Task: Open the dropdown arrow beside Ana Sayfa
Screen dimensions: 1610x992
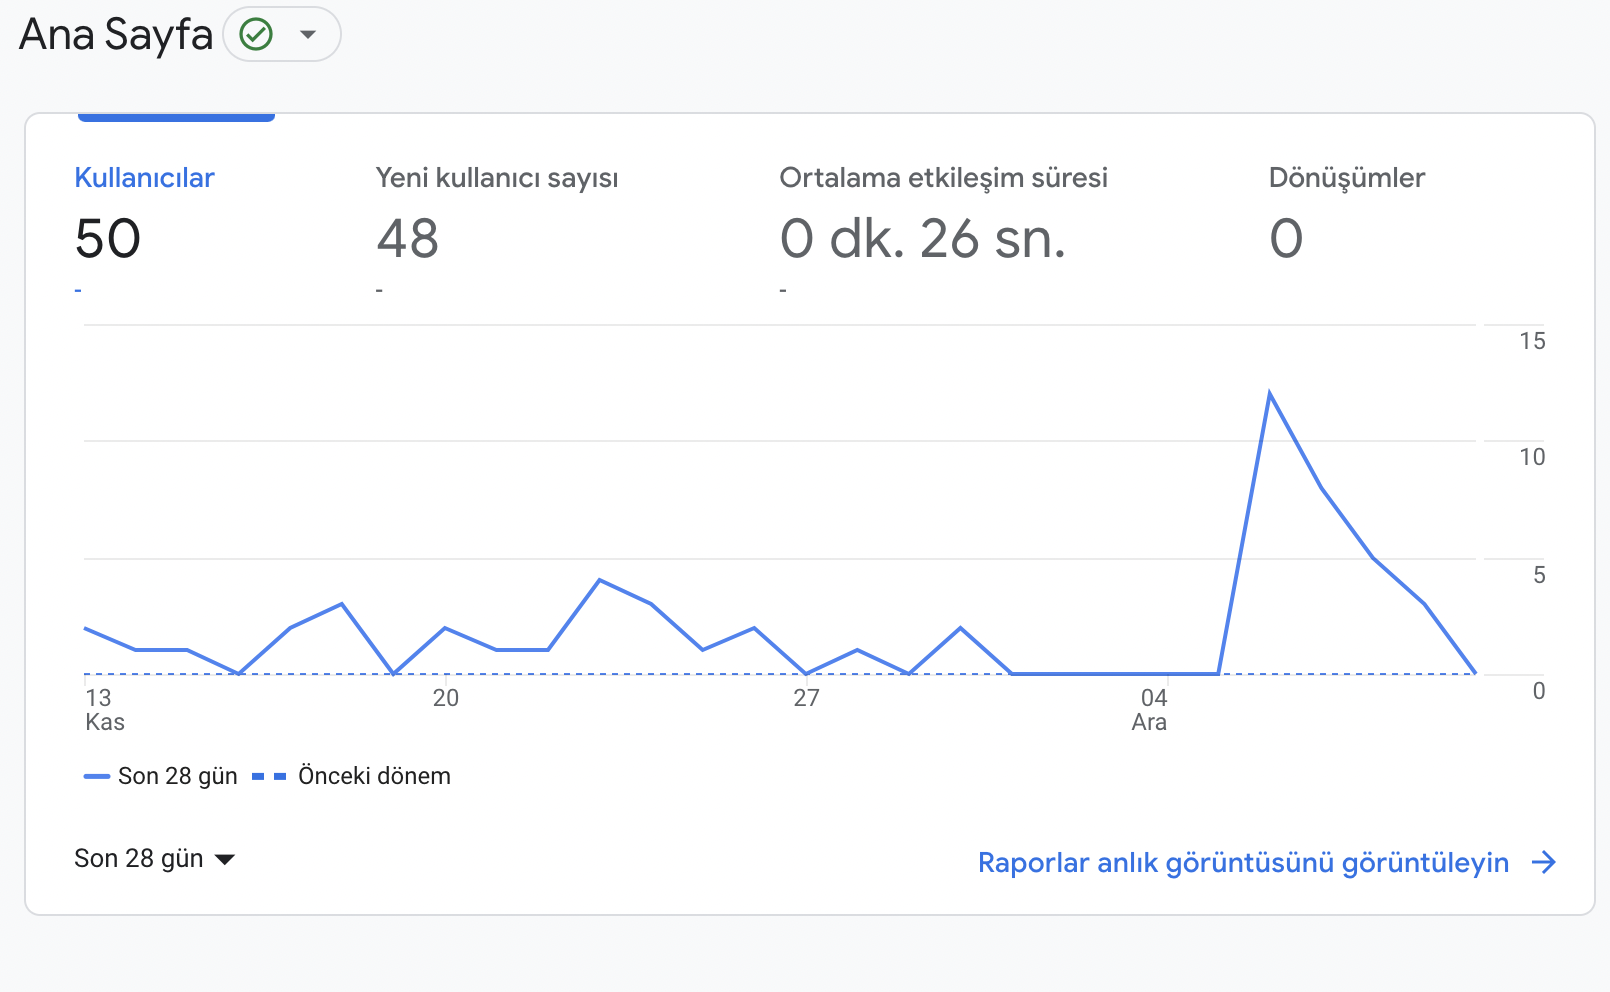Action: [x=308, y=35]
